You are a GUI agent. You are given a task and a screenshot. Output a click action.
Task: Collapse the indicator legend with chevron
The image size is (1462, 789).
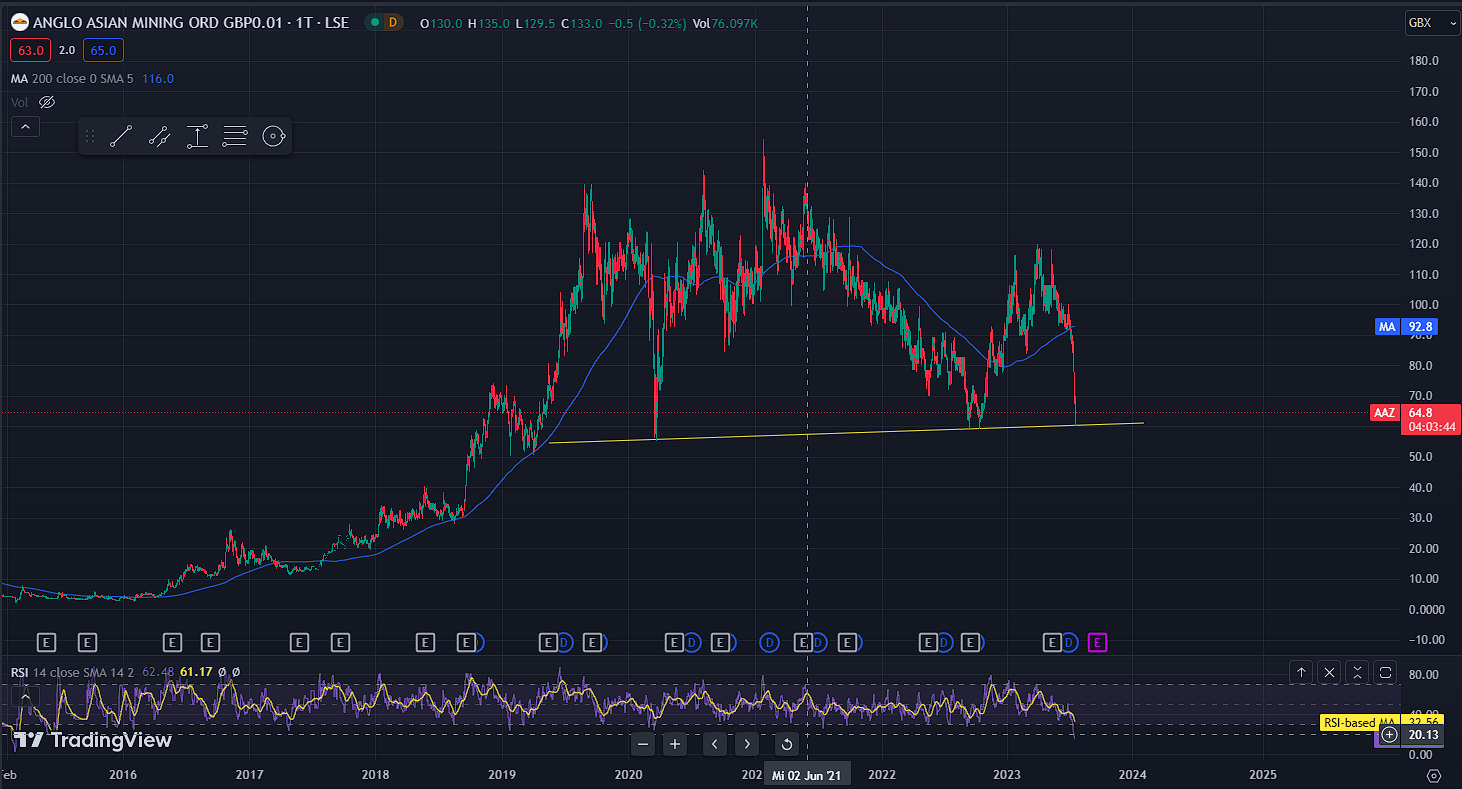25,126
